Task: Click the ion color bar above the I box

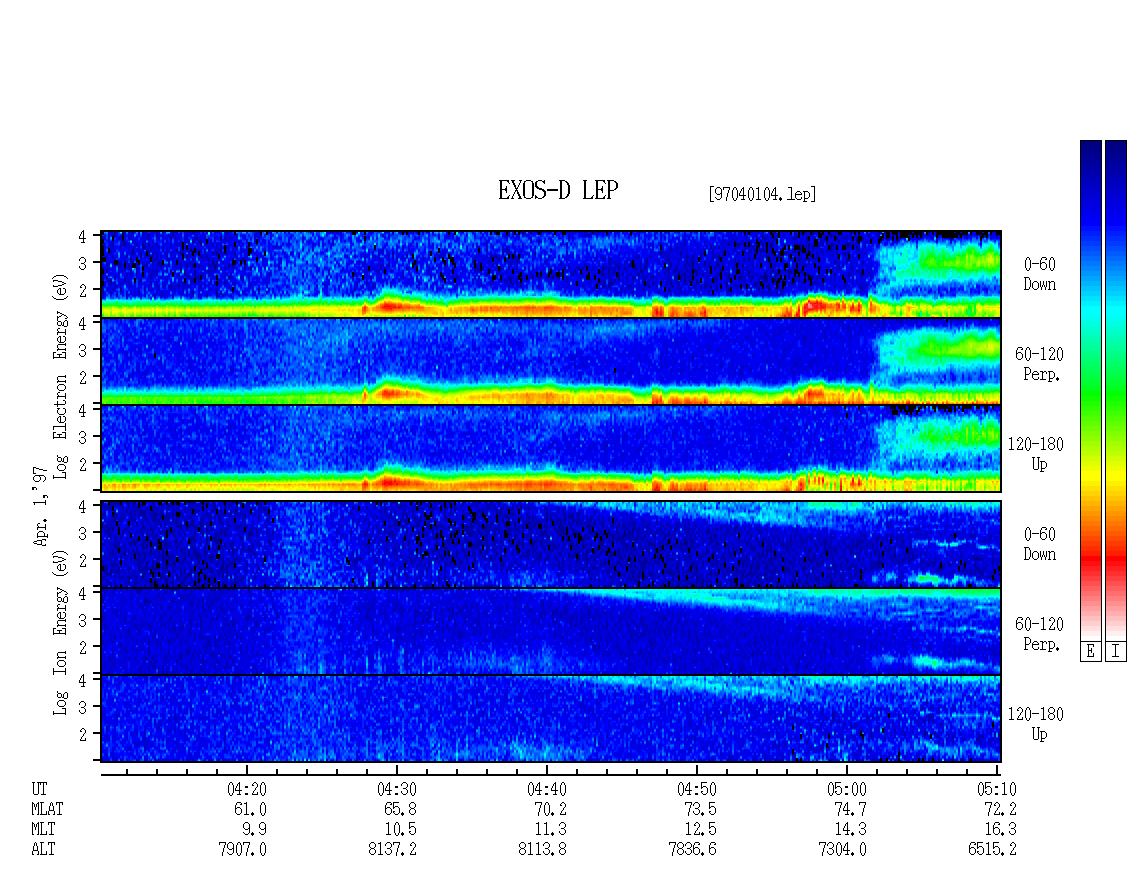Action: coord(1116,390)
